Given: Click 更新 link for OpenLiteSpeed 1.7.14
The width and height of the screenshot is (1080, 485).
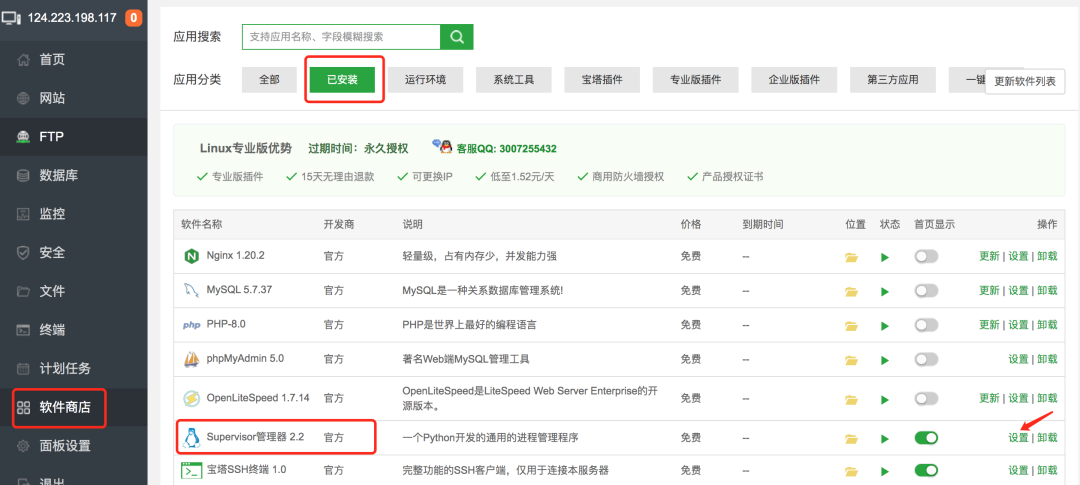Looking at the screenshot, I should (989, 398).
